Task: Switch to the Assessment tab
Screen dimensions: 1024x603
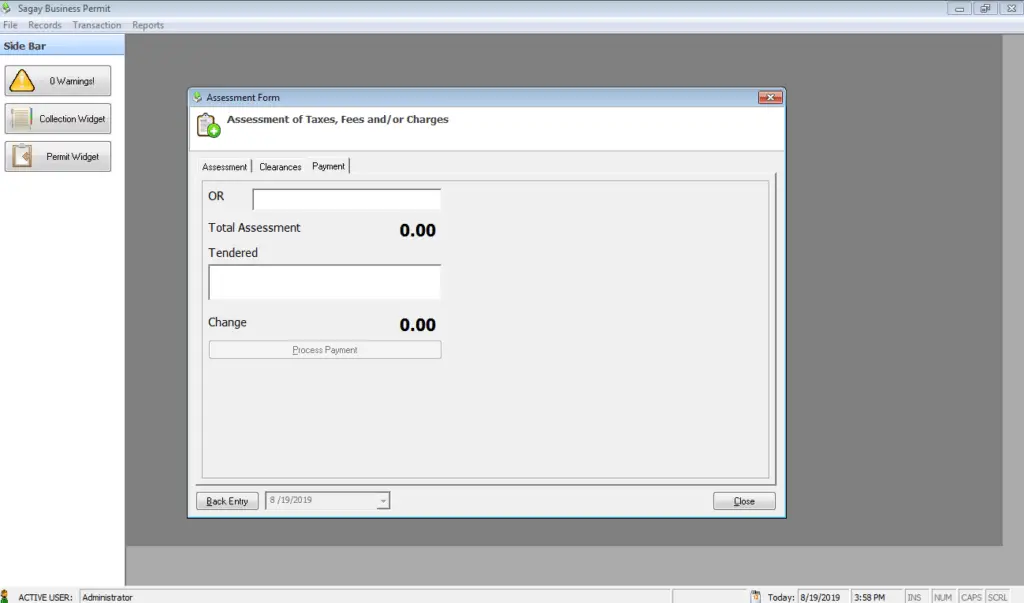Action: pos(224,166)
